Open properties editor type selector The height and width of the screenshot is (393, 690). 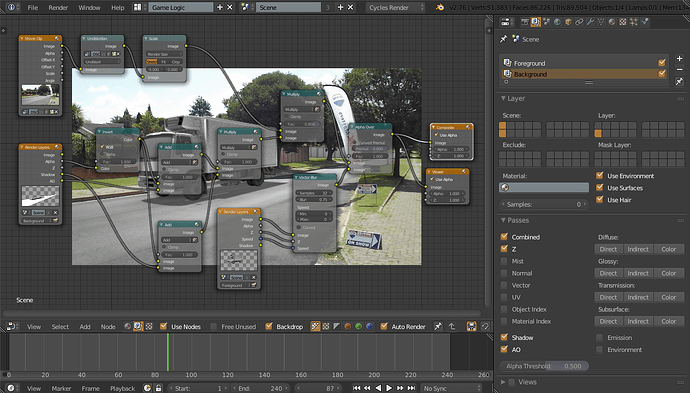507,22
